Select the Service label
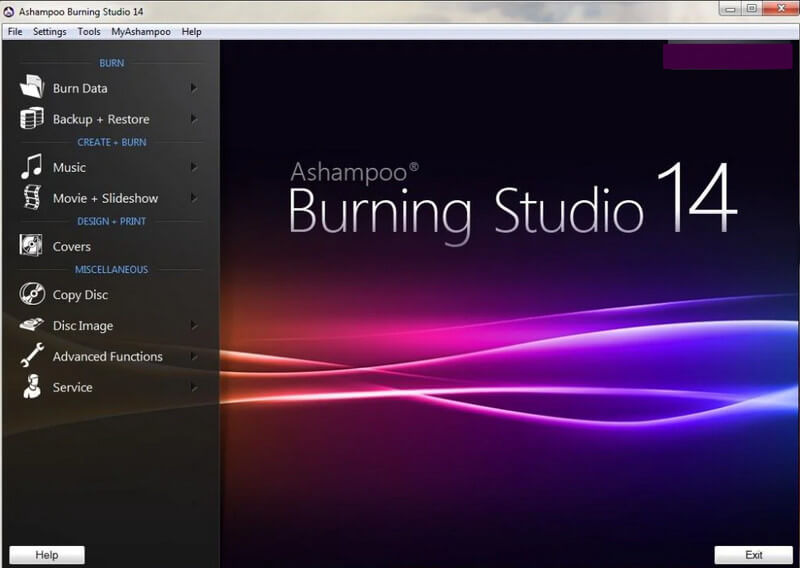Image resolution: width=800 pixels, height=568 pixels. pyautogui.click(x=72, y=387)
